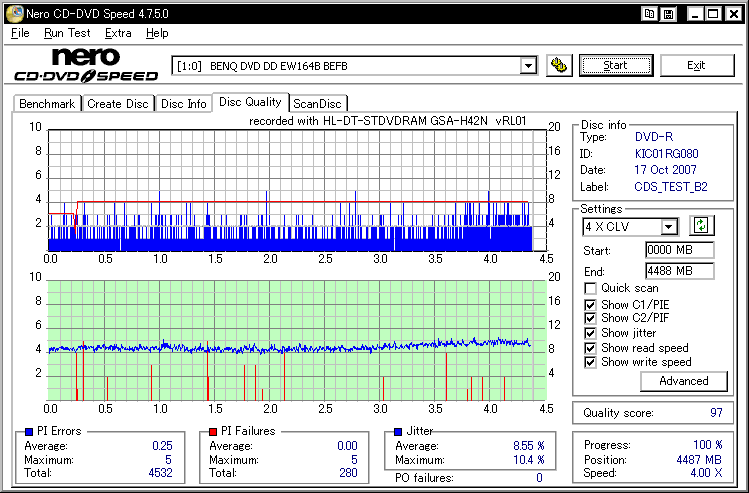Open the Run Test menu
The width and height of the screenshot is (749, 493).
pyautogui.click(x=67, y=33)
